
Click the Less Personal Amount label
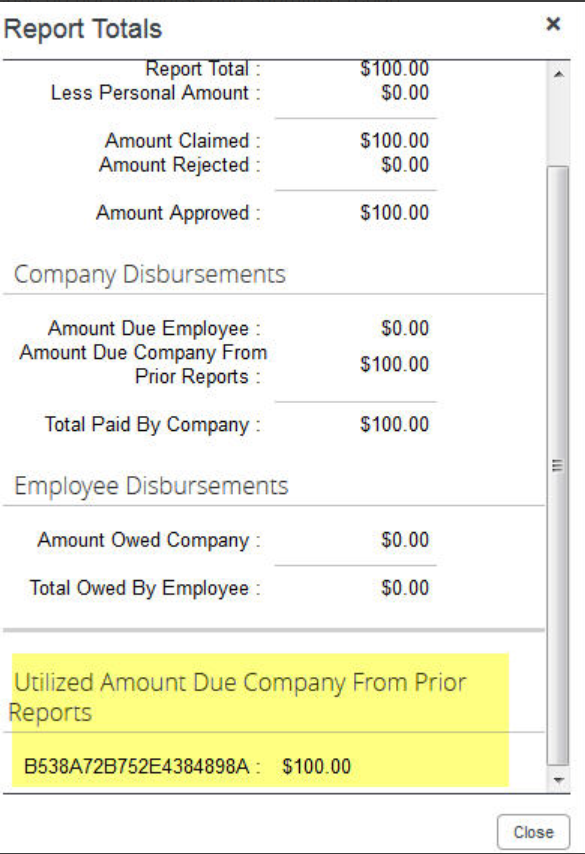point(150,93)
